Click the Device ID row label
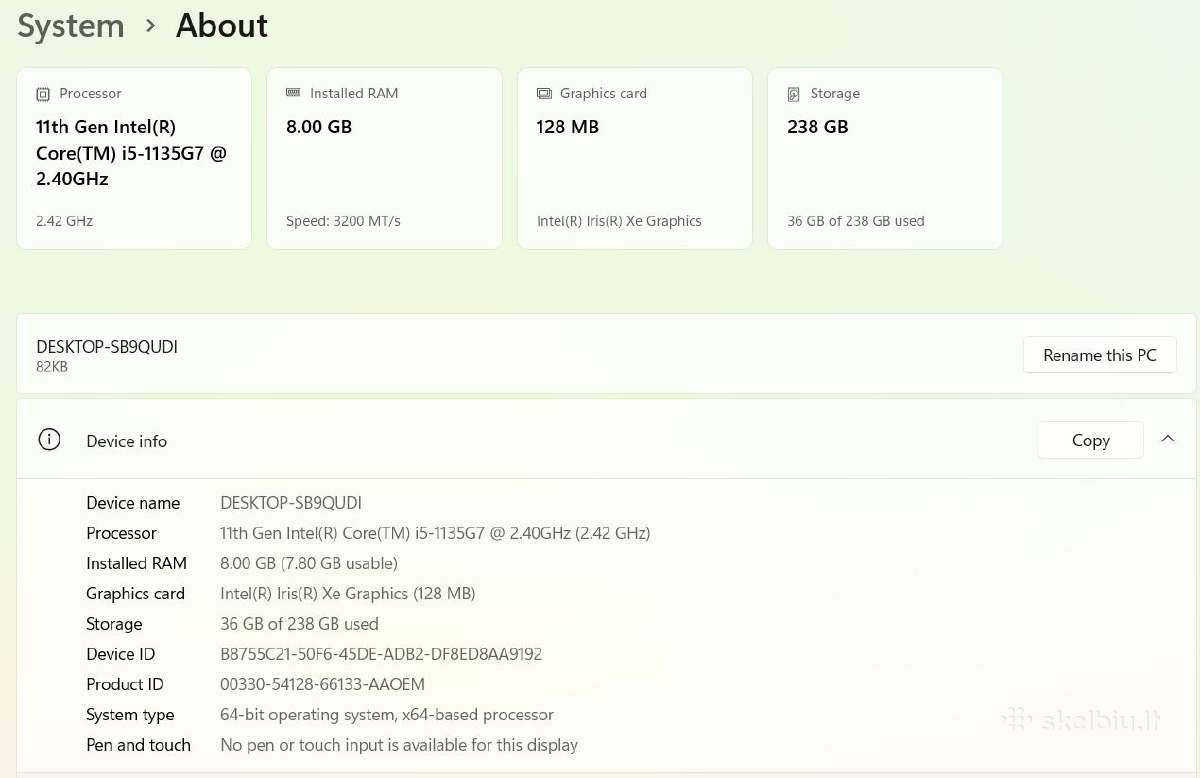The image size is (1200, 778). tap(120, 654)
